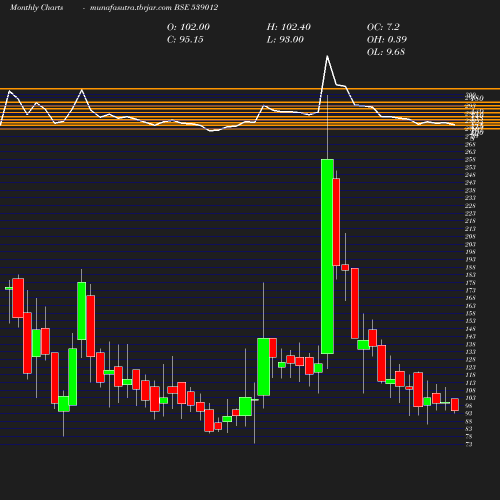Click price axis label 78
Image resolution: width=500 pixels, height=500 pixels.
point(469,437)
